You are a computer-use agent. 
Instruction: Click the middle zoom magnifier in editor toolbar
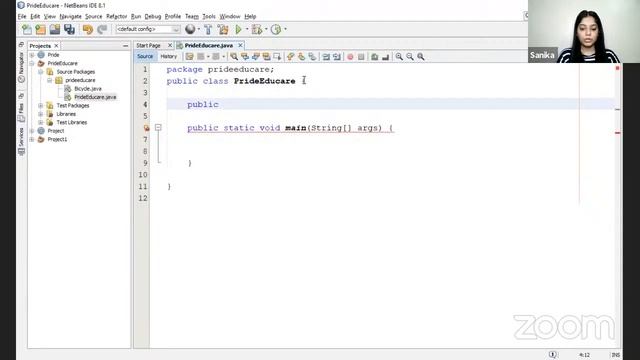coord(410,57)
